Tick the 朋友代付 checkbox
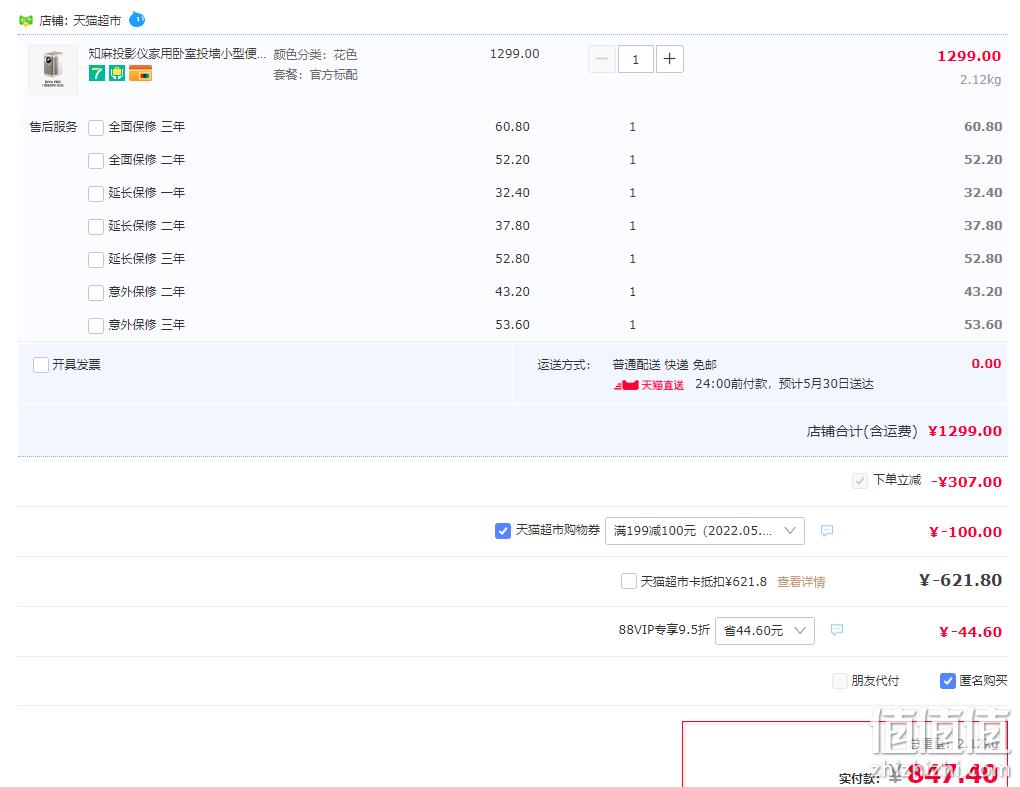The image size is (1020, 787). coord(840,681)
